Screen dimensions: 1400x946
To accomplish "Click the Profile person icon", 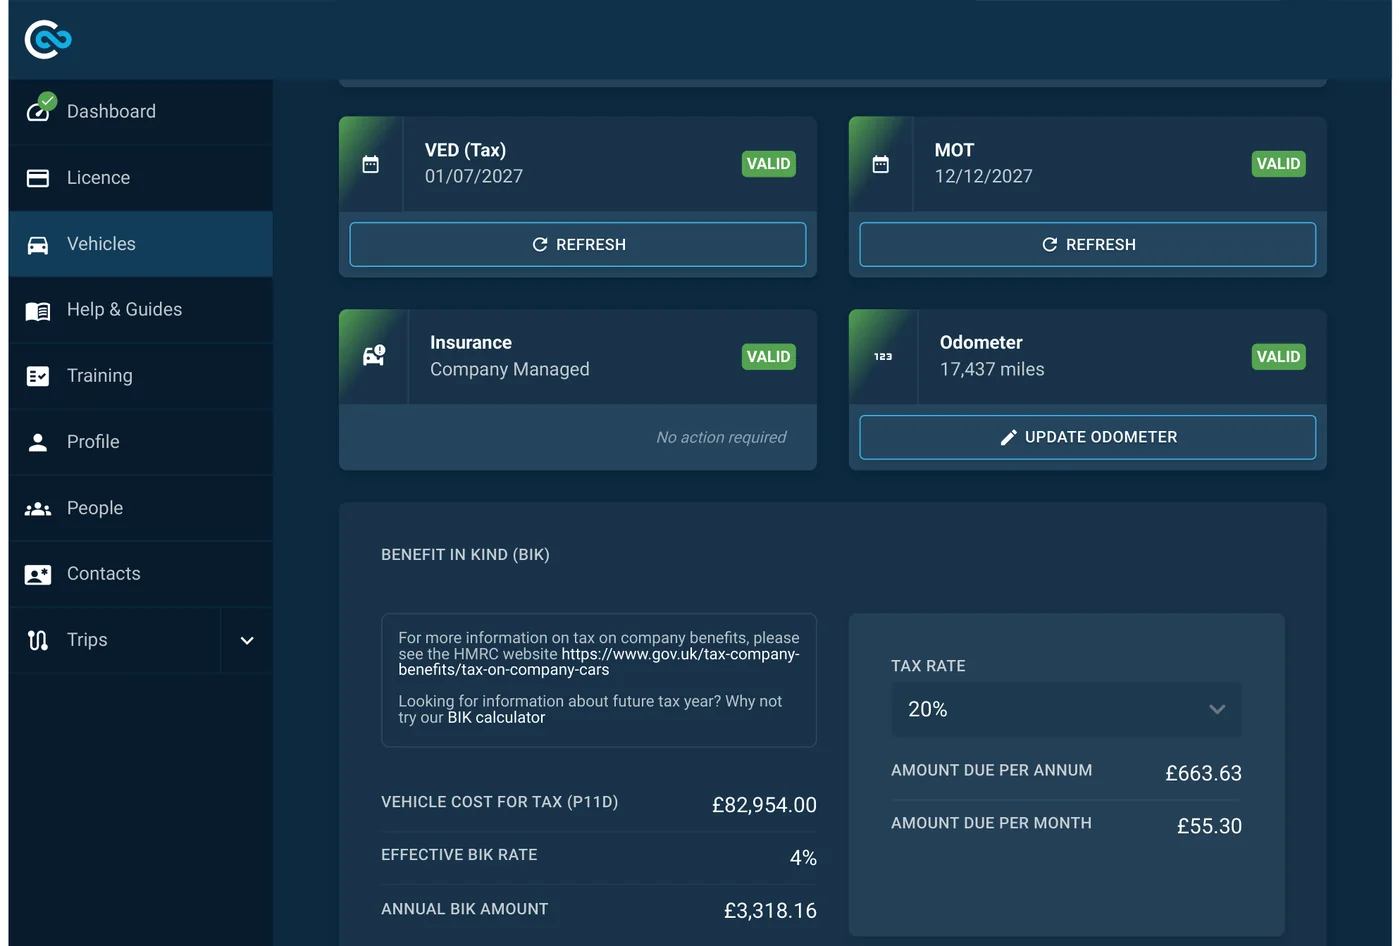I will (x=38, y=442).
